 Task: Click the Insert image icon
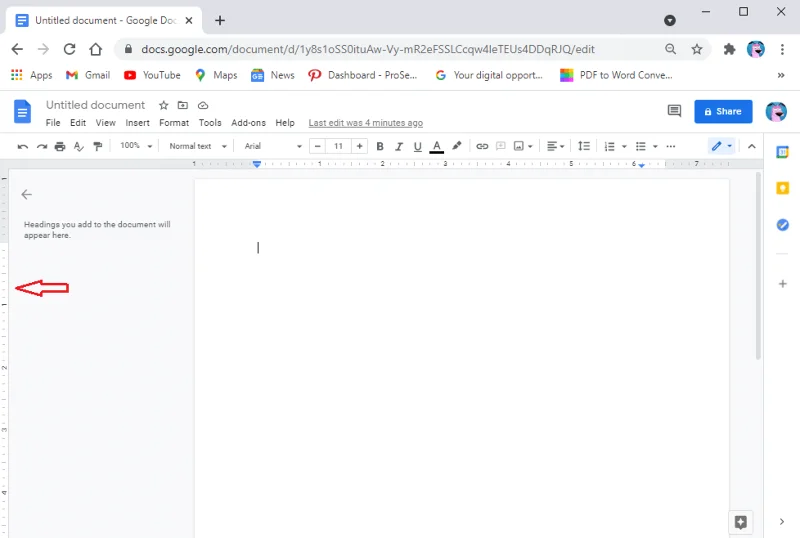[x=519, y=146]
